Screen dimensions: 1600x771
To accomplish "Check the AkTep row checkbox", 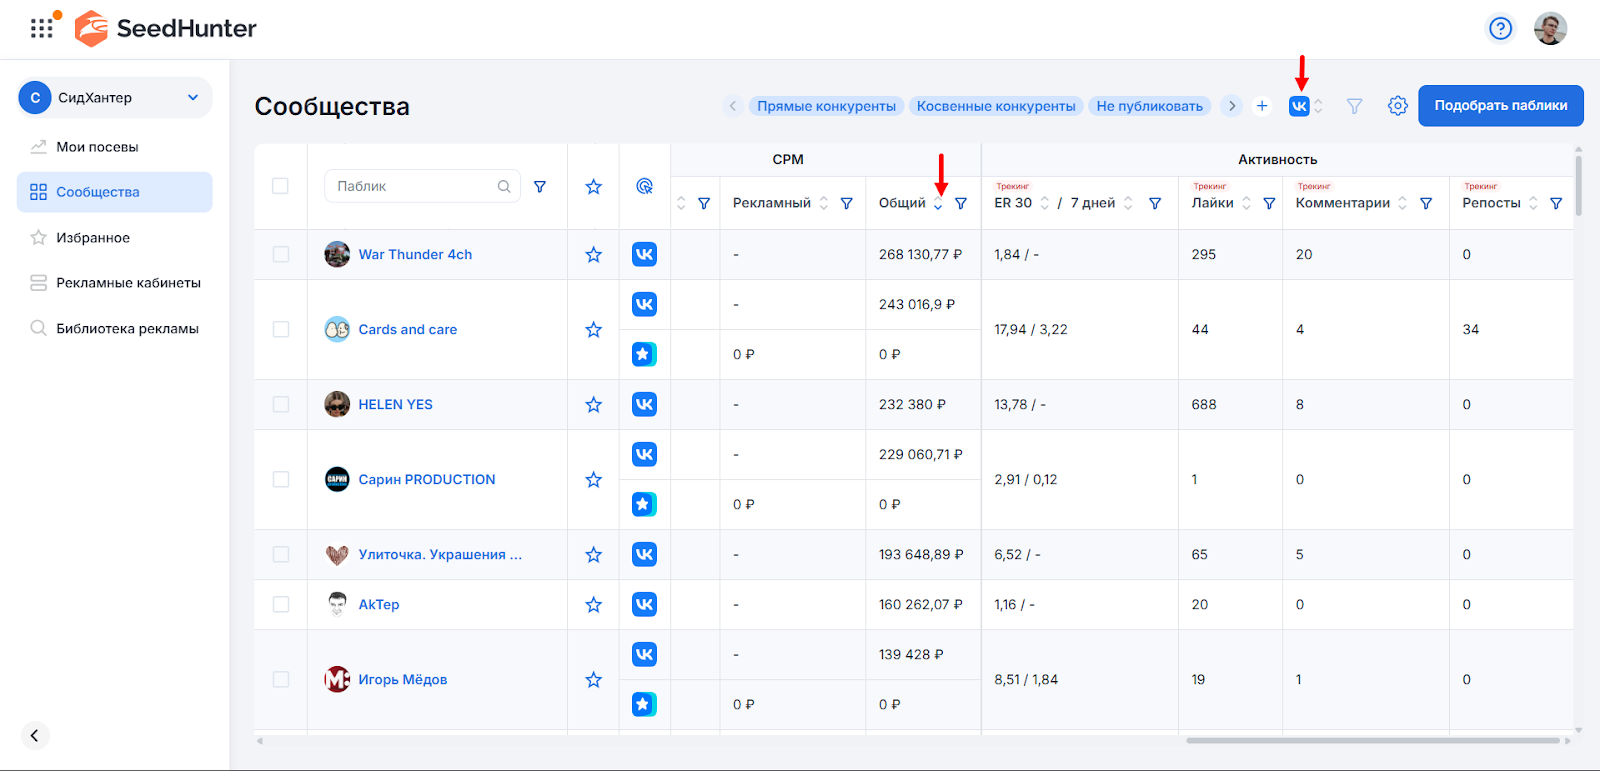I will pyautogui.click(x=281, y=605).
